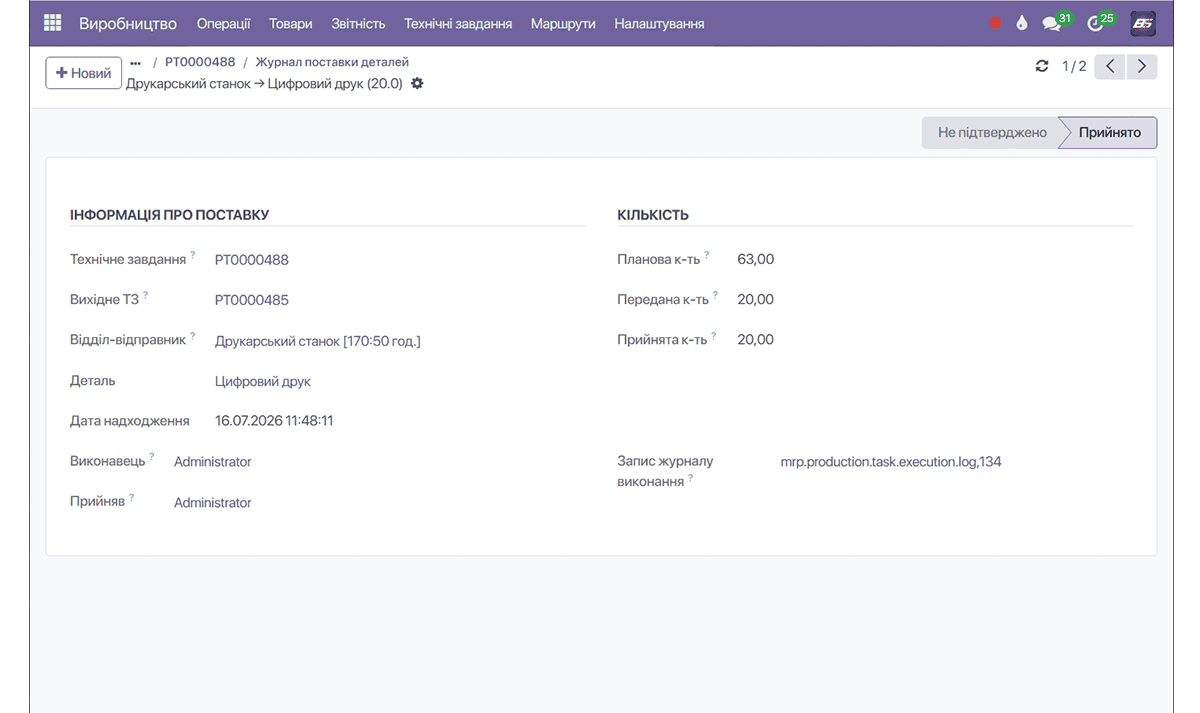Expand the breadcrumb ellipsis menu
The width and height of the screenshot is (1200, 713).
135,62
